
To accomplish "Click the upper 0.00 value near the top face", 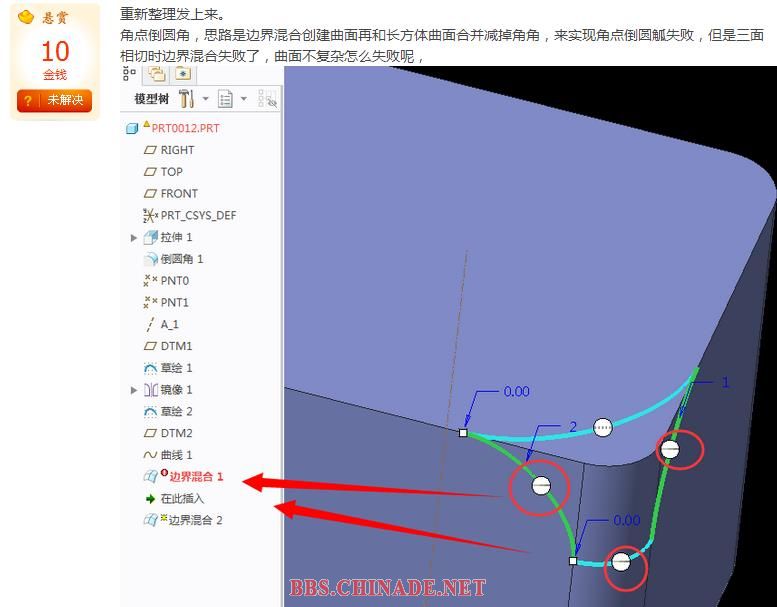I will [516, 392].
